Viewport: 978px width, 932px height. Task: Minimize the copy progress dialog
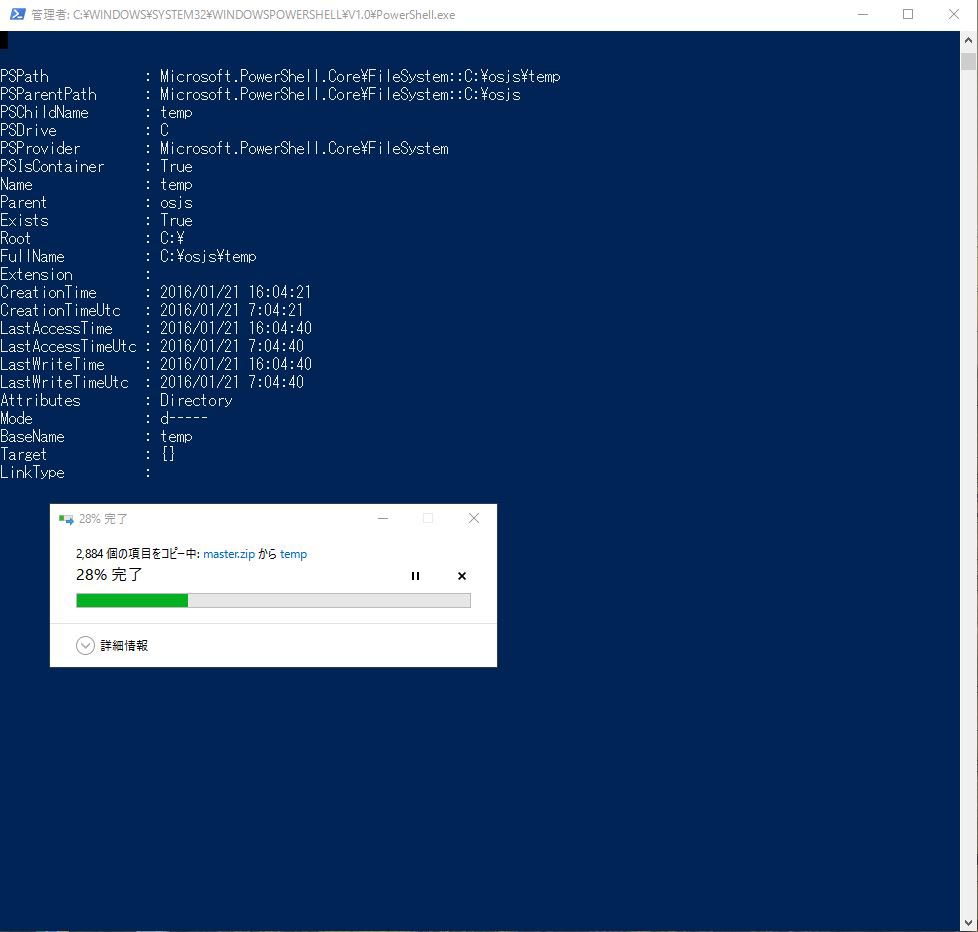[383, 518]
